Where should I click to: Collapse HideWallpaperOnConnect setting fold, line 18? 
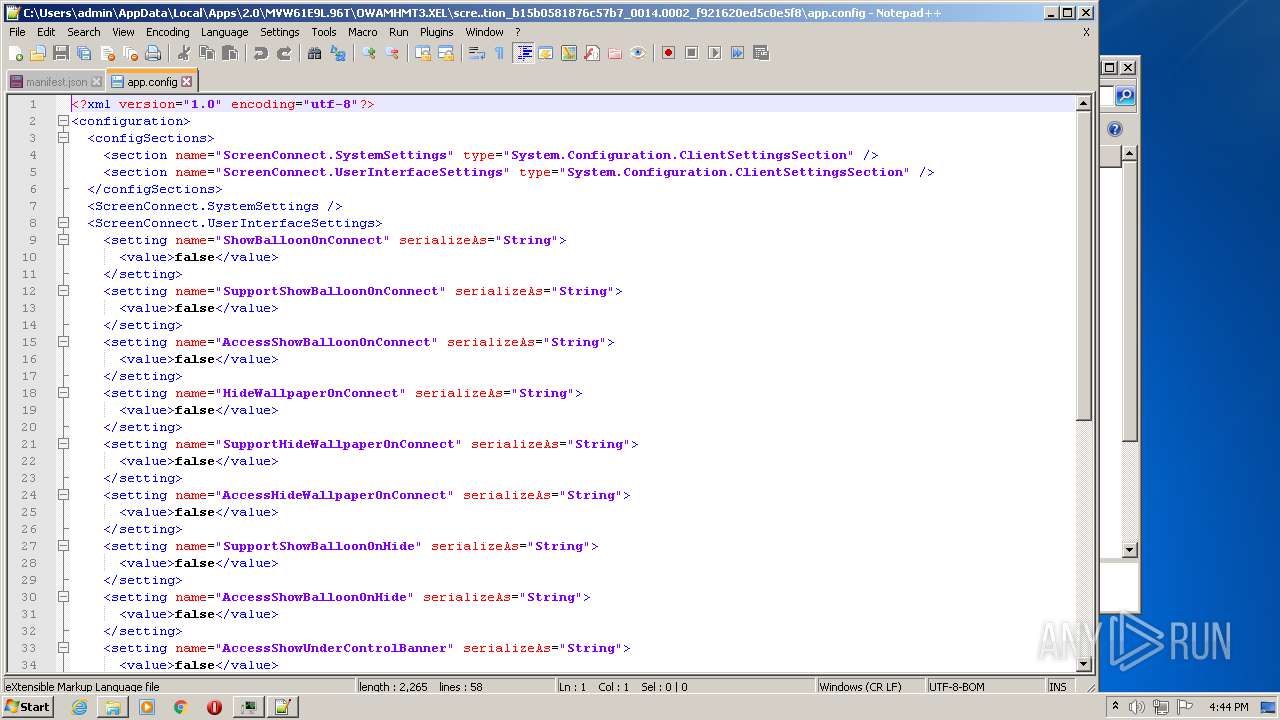(x=63, y=393)
